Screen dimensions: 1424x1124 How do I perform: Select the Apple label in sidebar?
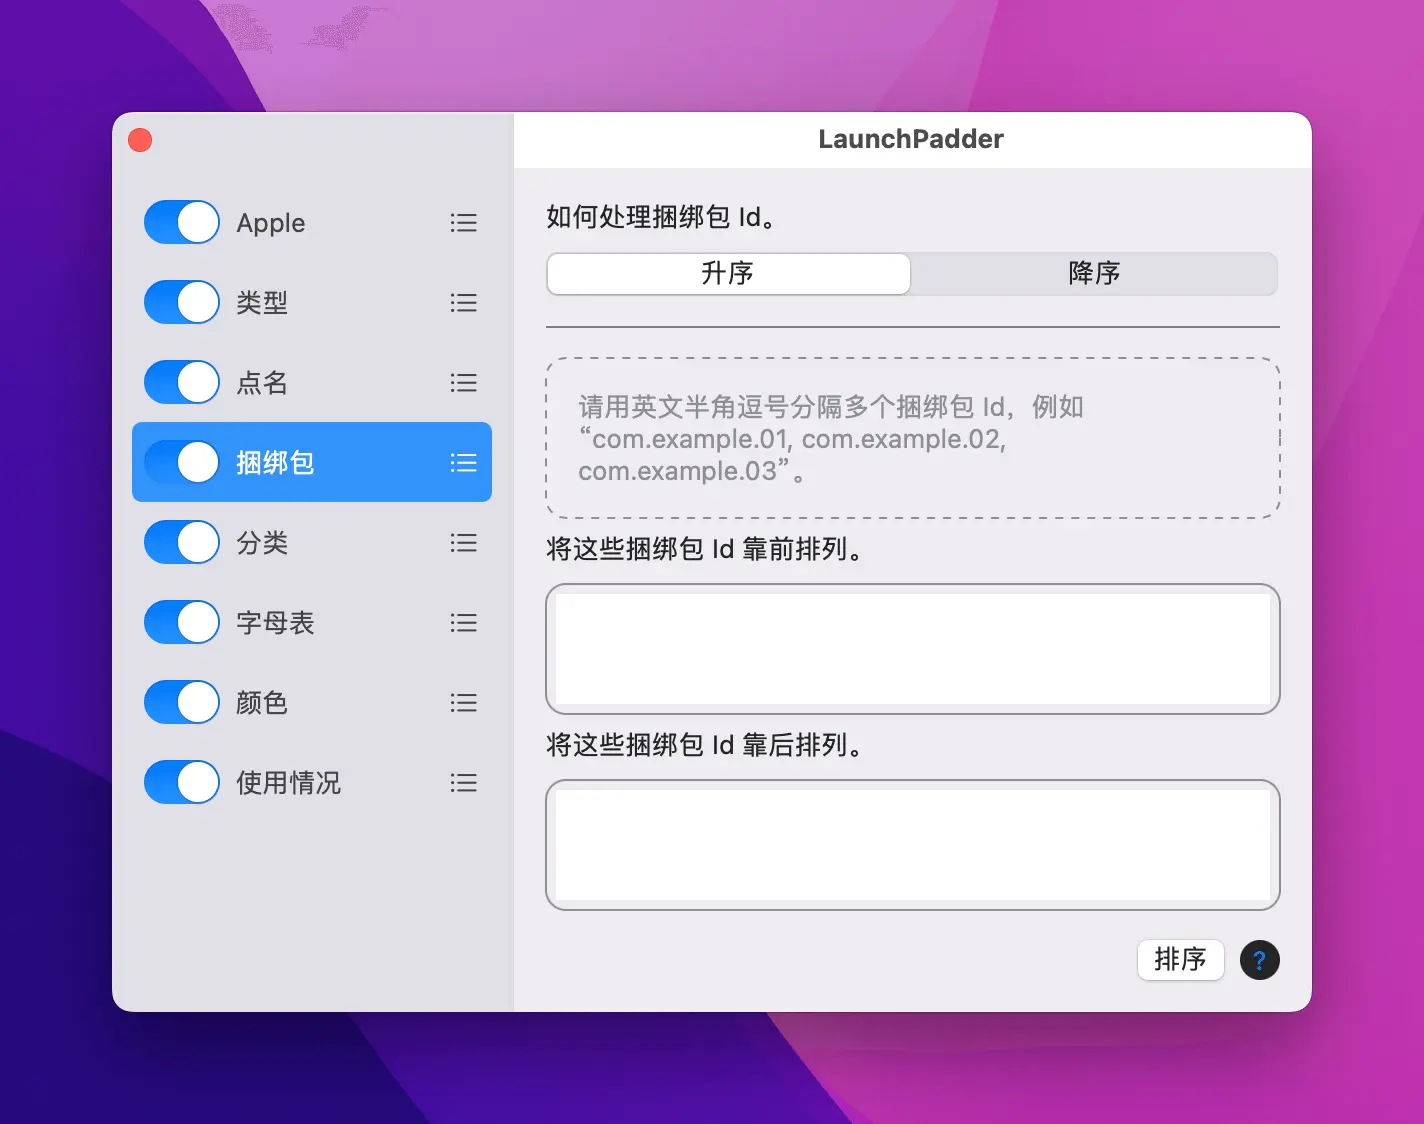pyautogui.click(x=271, y=223)
